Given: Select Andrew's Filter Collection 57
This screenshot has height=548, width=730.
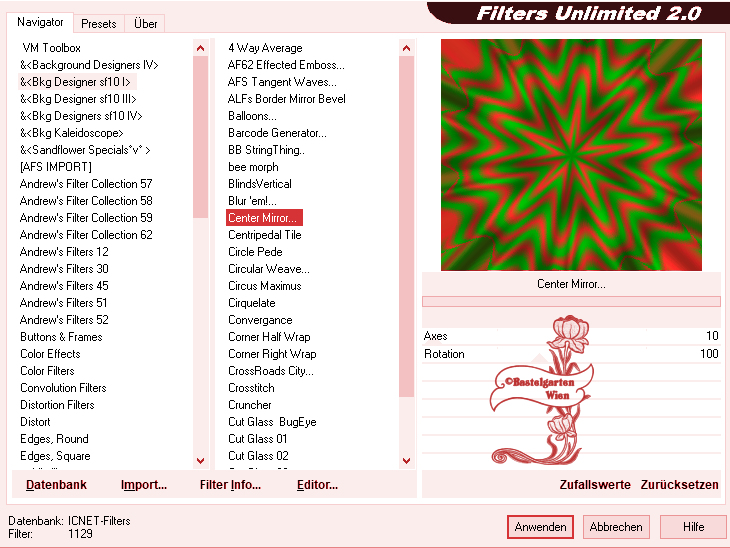Looking at the screenshot, I should (x=86, y=184).
